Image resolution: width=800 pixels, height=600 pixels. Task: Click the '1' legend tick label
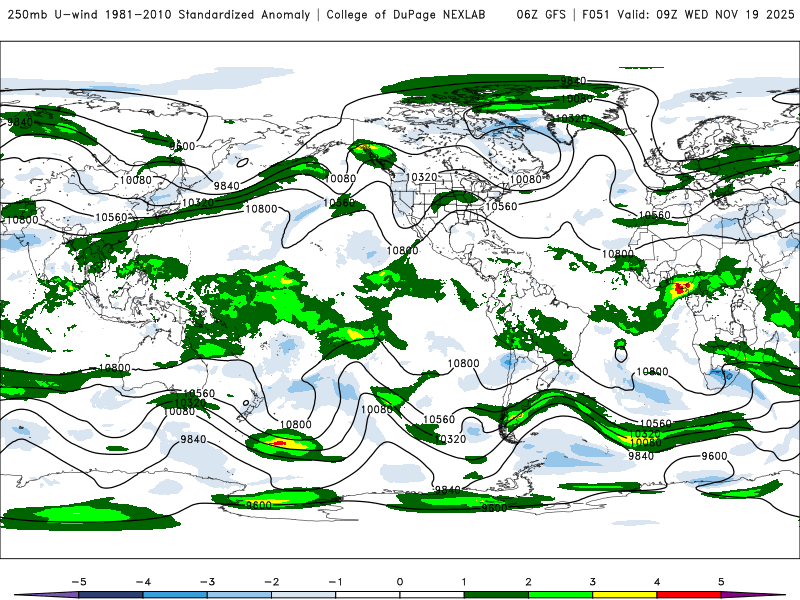[464, 582]
